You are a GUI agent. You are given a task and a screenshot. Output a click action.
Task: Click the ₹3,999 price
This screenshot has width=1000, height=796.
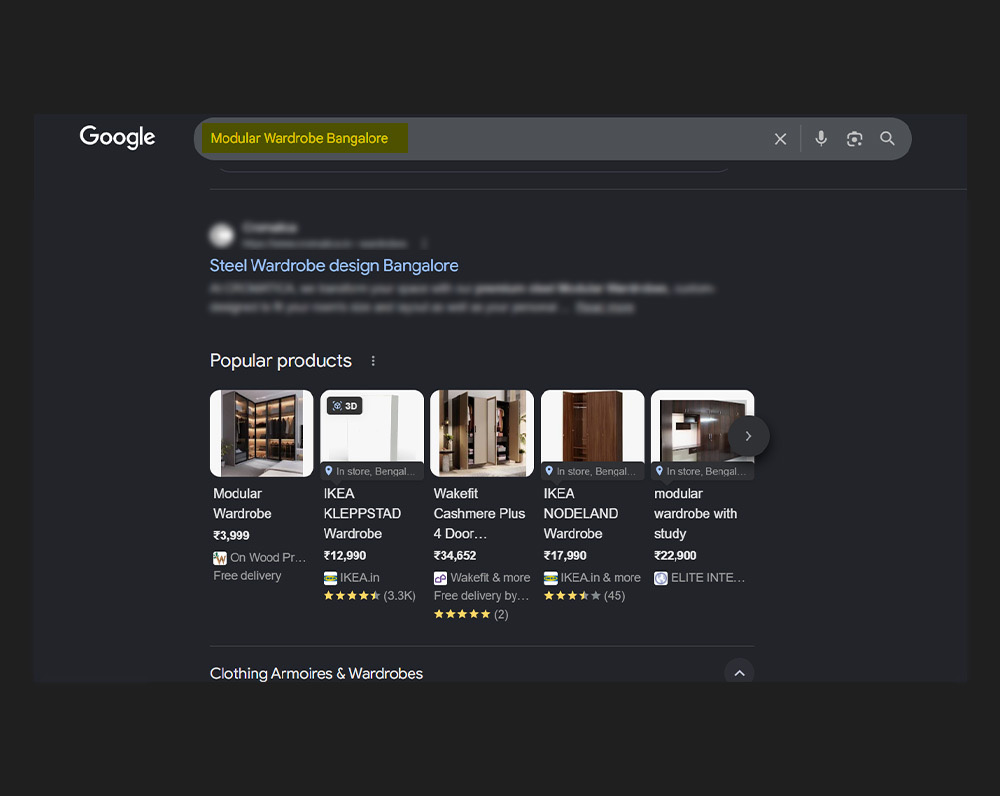click(231, 535)
